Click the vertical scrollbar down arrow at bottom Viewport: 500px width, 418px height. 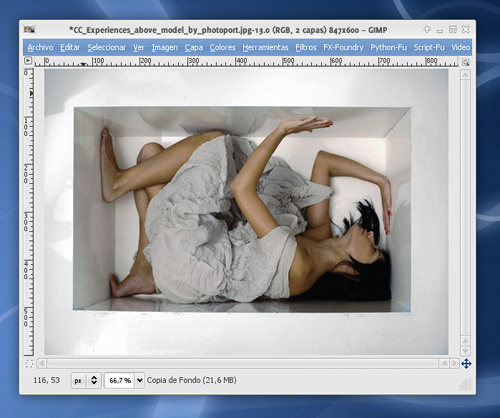click(465, 351)
